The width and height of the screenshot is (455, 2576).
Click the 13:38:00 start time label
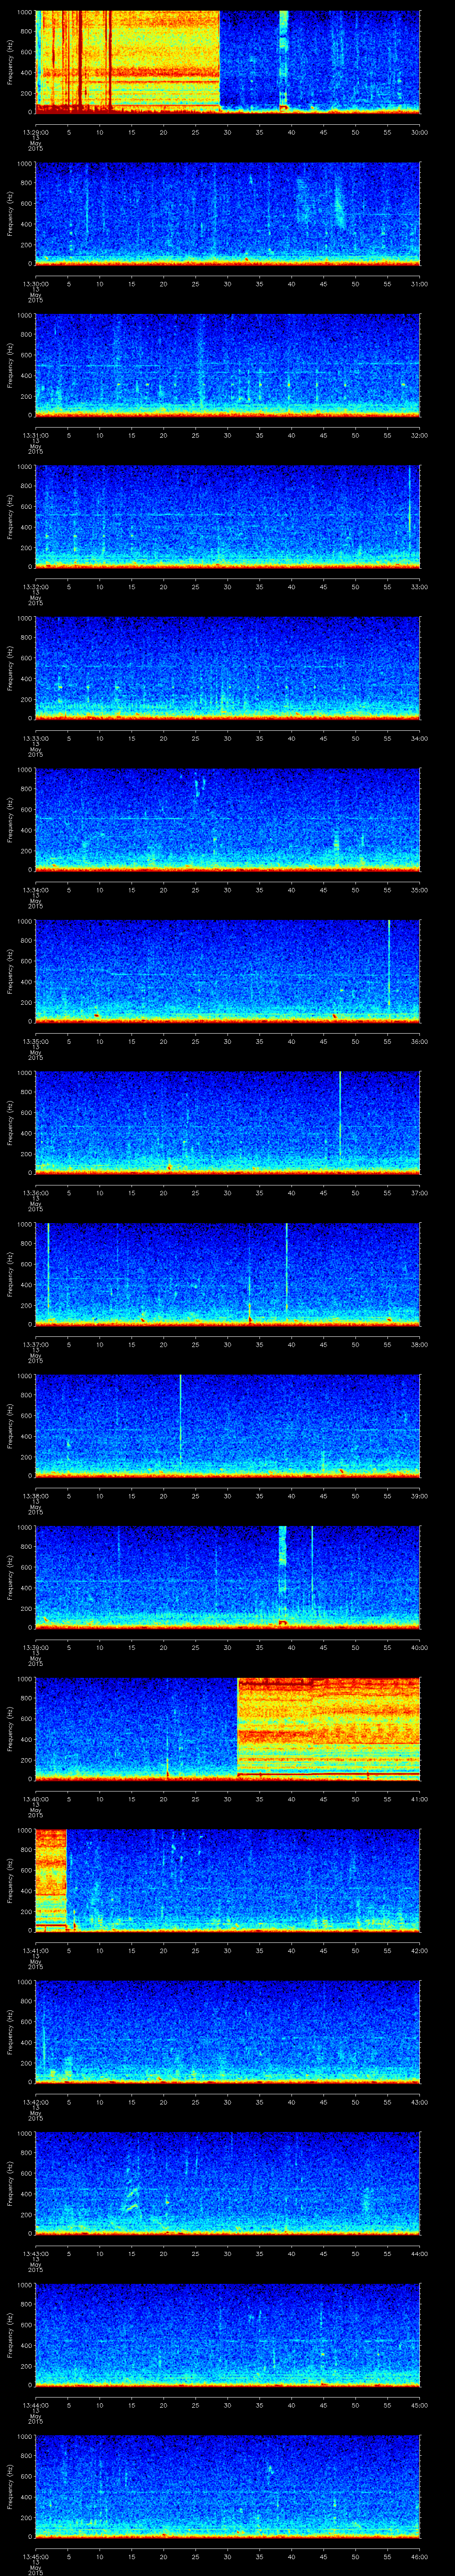tap(35, 1496)
